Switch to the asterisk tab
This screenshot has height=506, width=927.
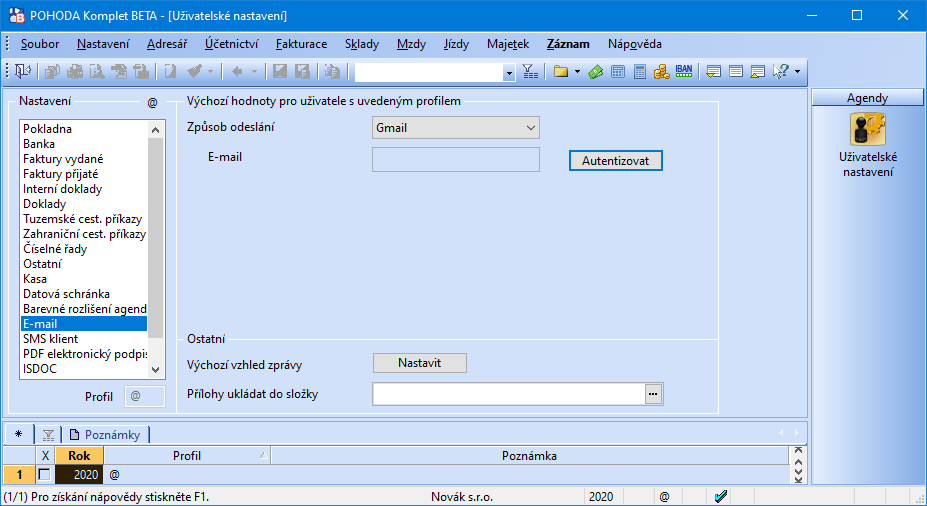[19, 434]
